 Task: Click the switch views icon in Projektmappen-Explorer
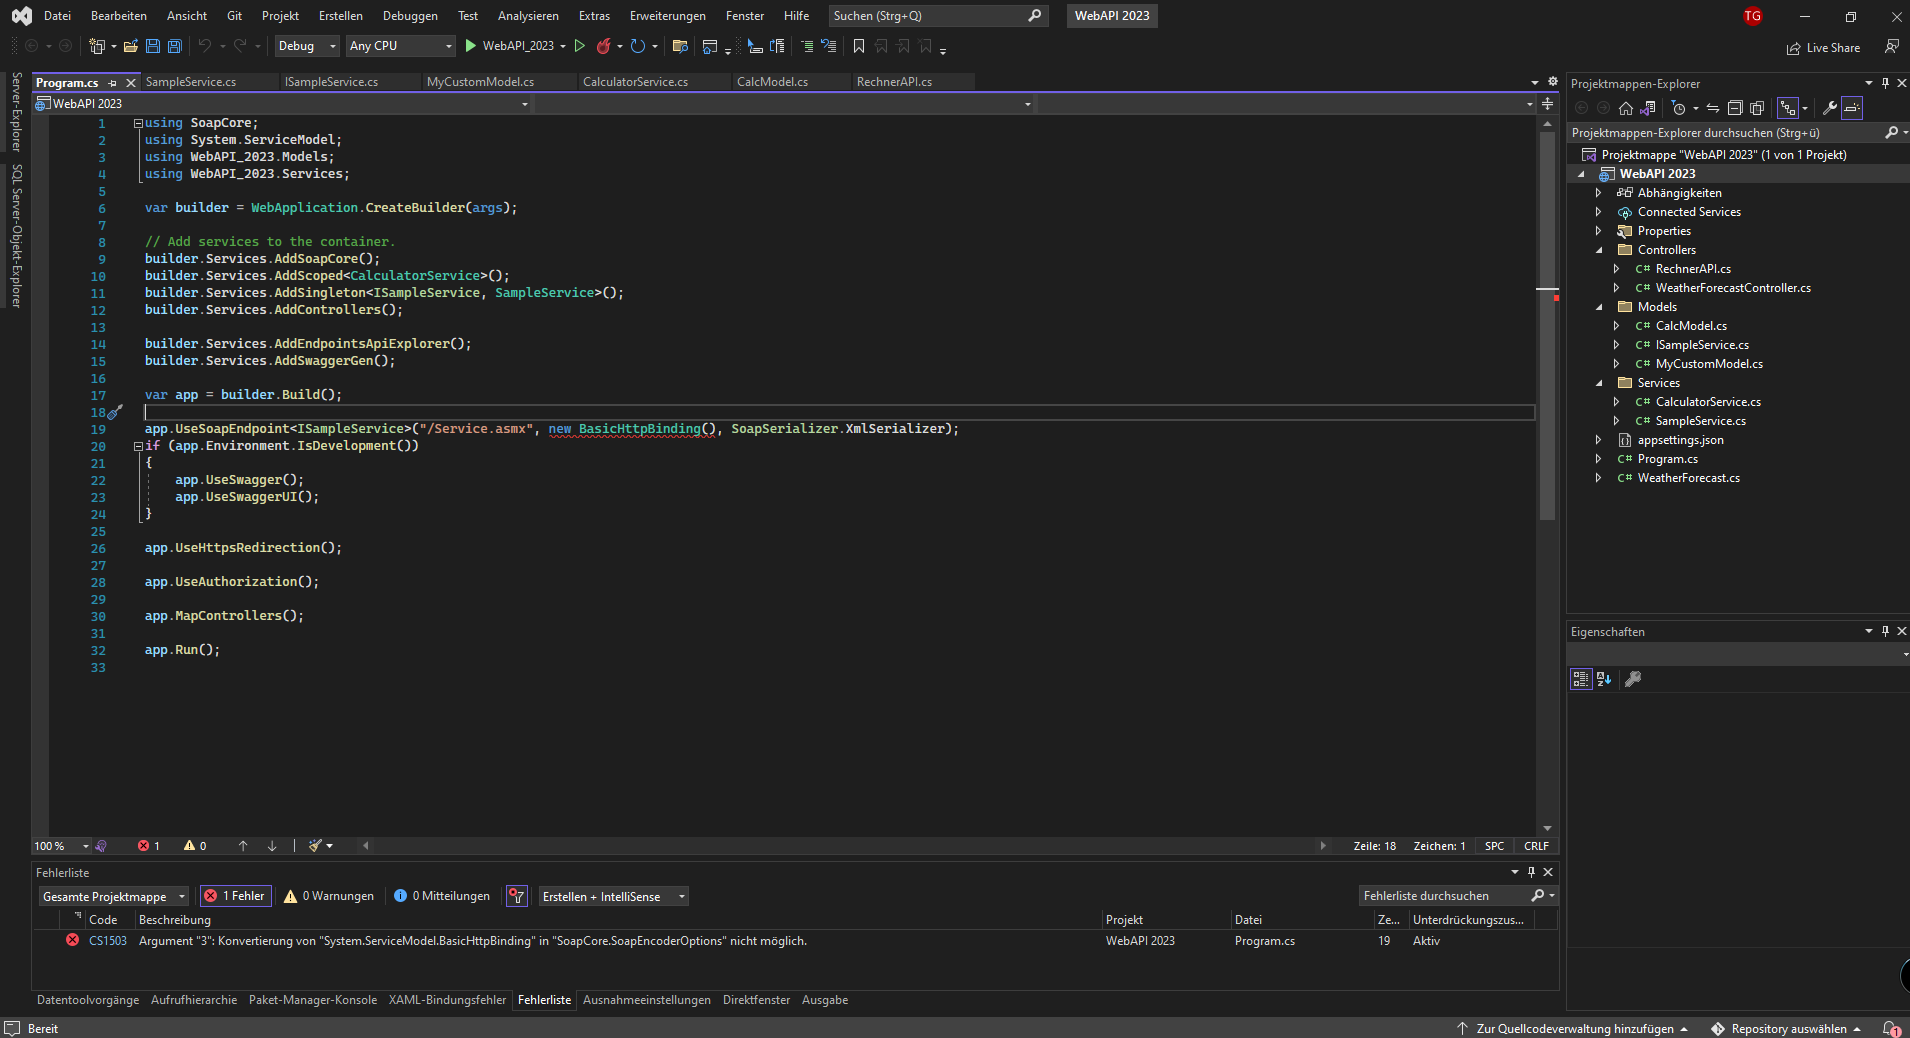coord(1648,108)
